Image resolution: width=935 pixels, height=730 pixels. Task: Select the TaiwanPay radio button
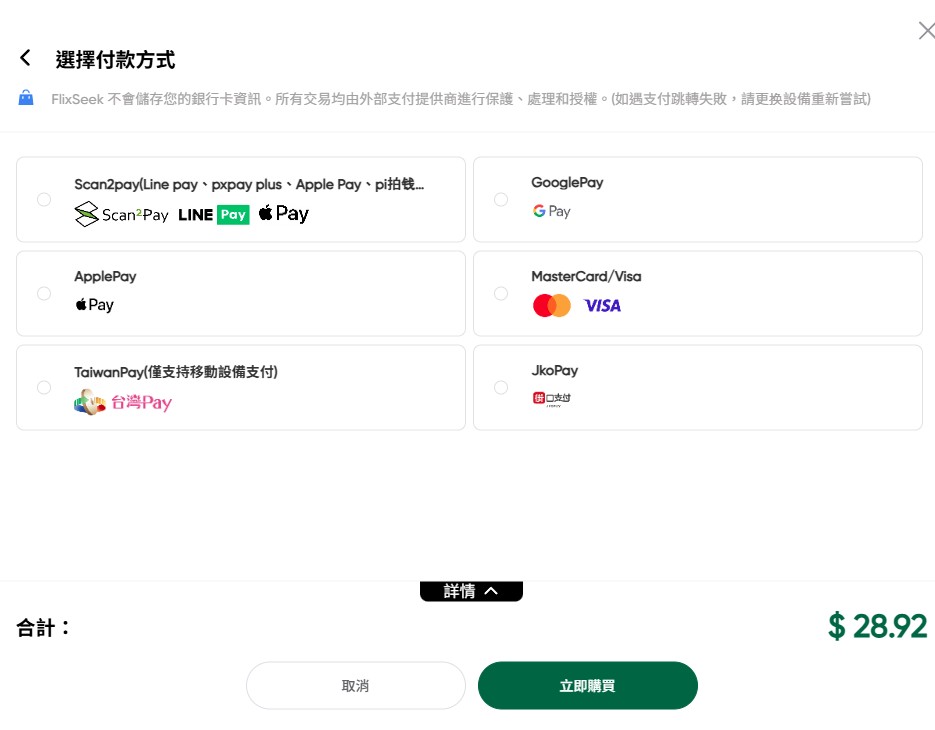tap(44, 388)
